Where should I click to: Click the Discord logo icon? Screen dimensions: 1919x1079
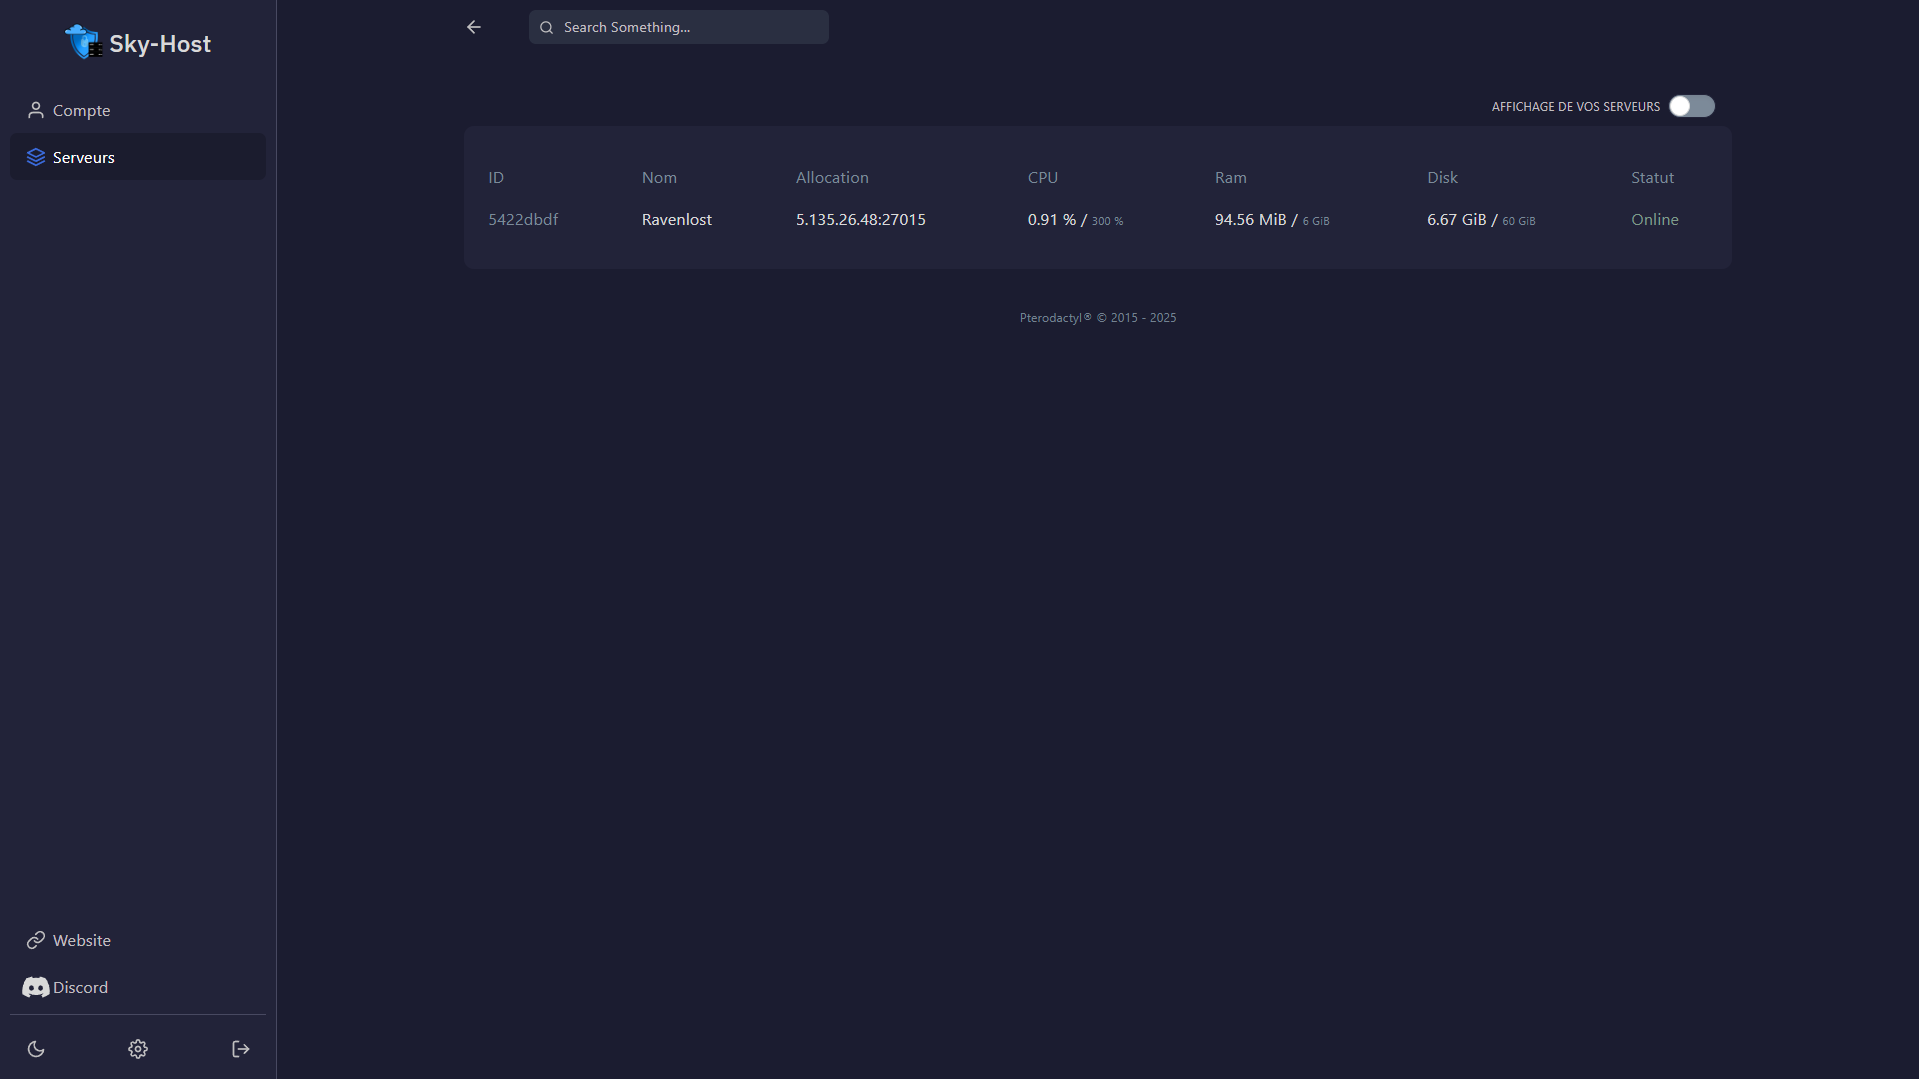pyautogui.click(x=36, y=987)
